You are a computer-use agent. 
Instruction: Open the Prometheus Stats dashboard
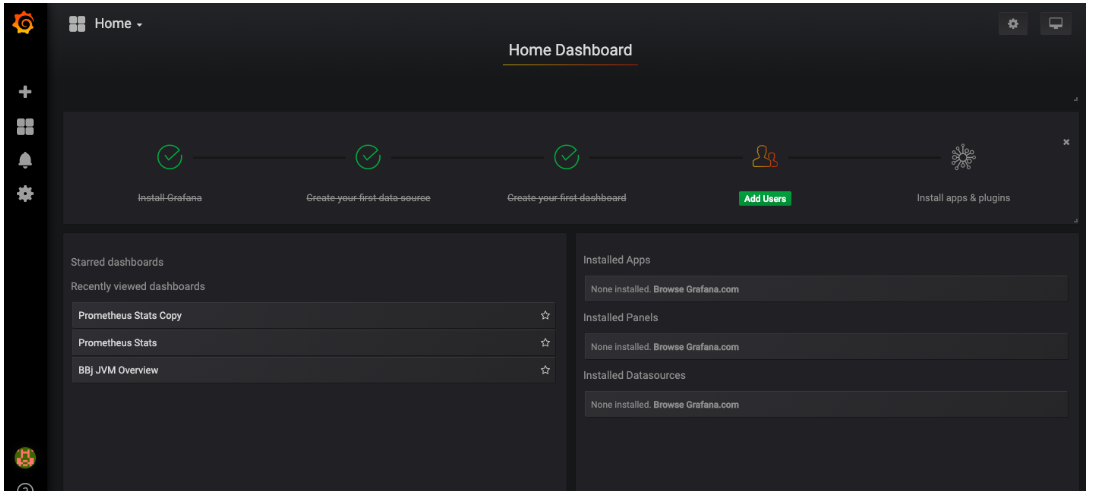(313, 343)
